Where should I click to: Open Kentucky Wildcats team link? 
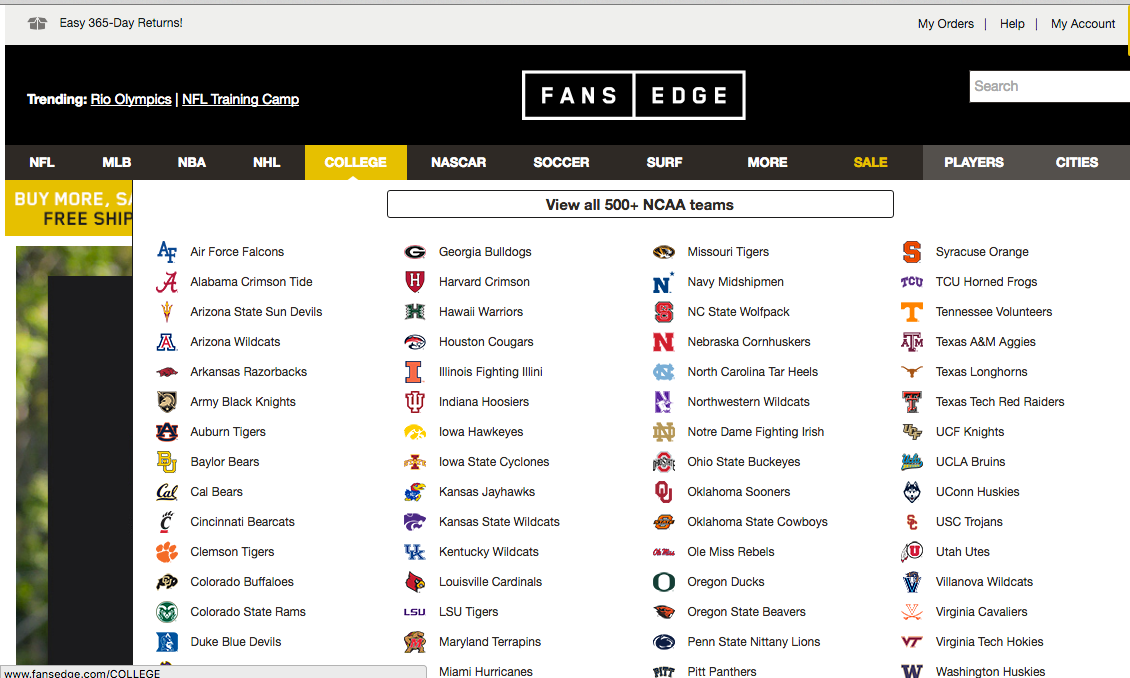tap(489, 552)
